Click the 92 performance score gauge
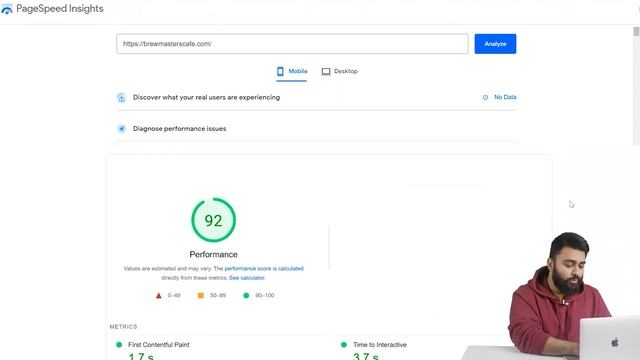 point(213,220)
